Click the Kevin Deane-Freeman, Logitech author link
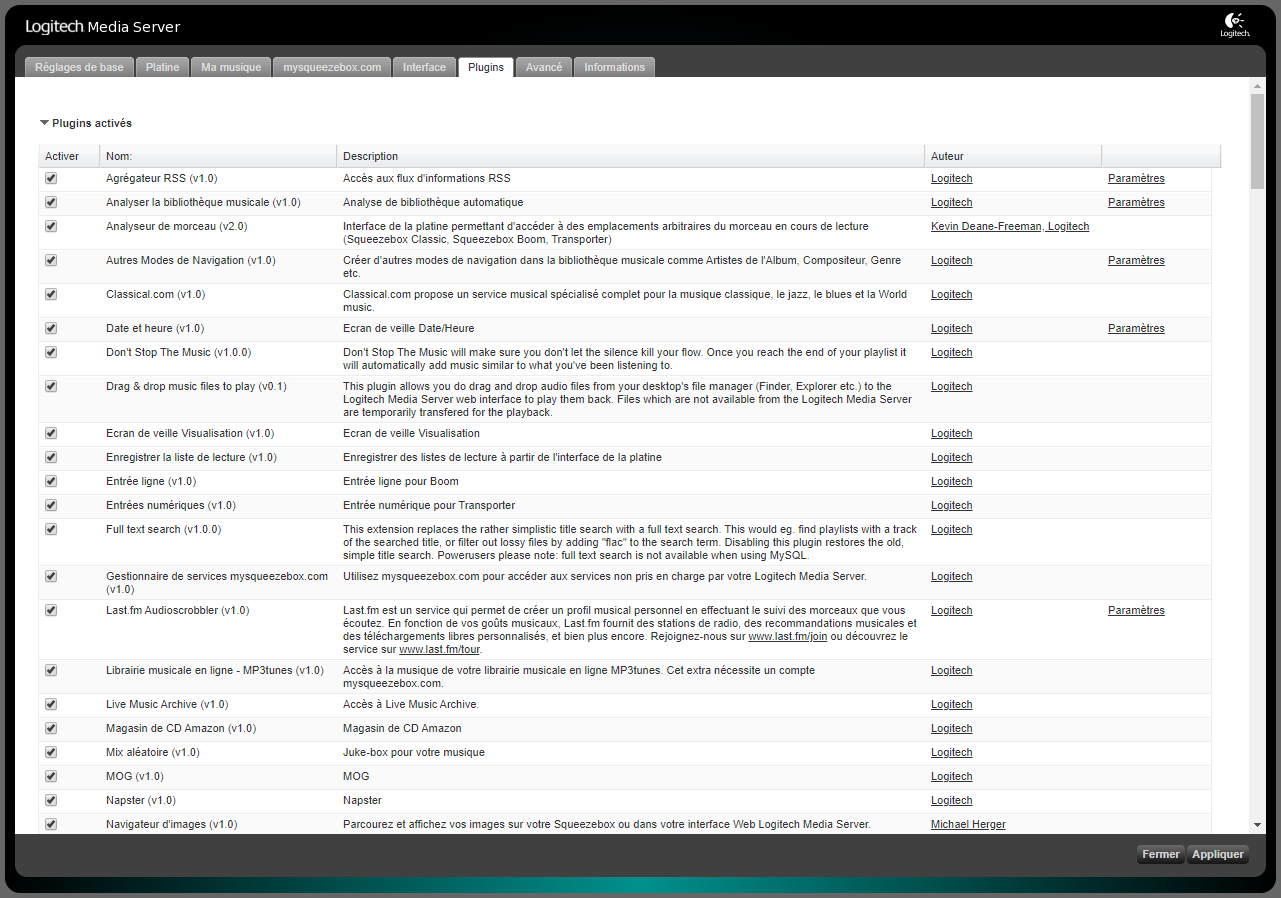 click(x=1010, y=226)
